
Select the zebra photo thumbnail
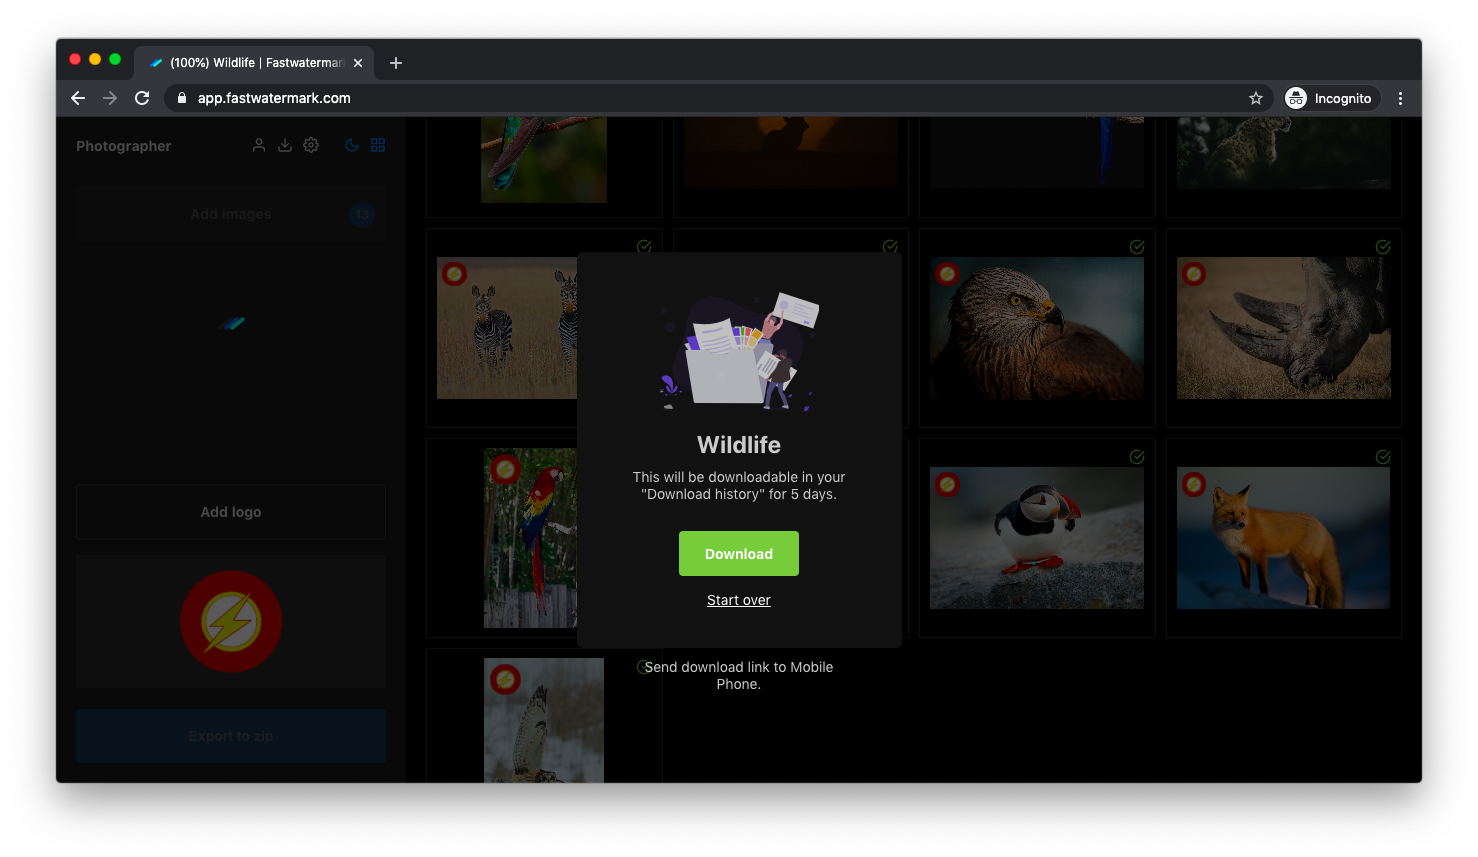point(507,328)
